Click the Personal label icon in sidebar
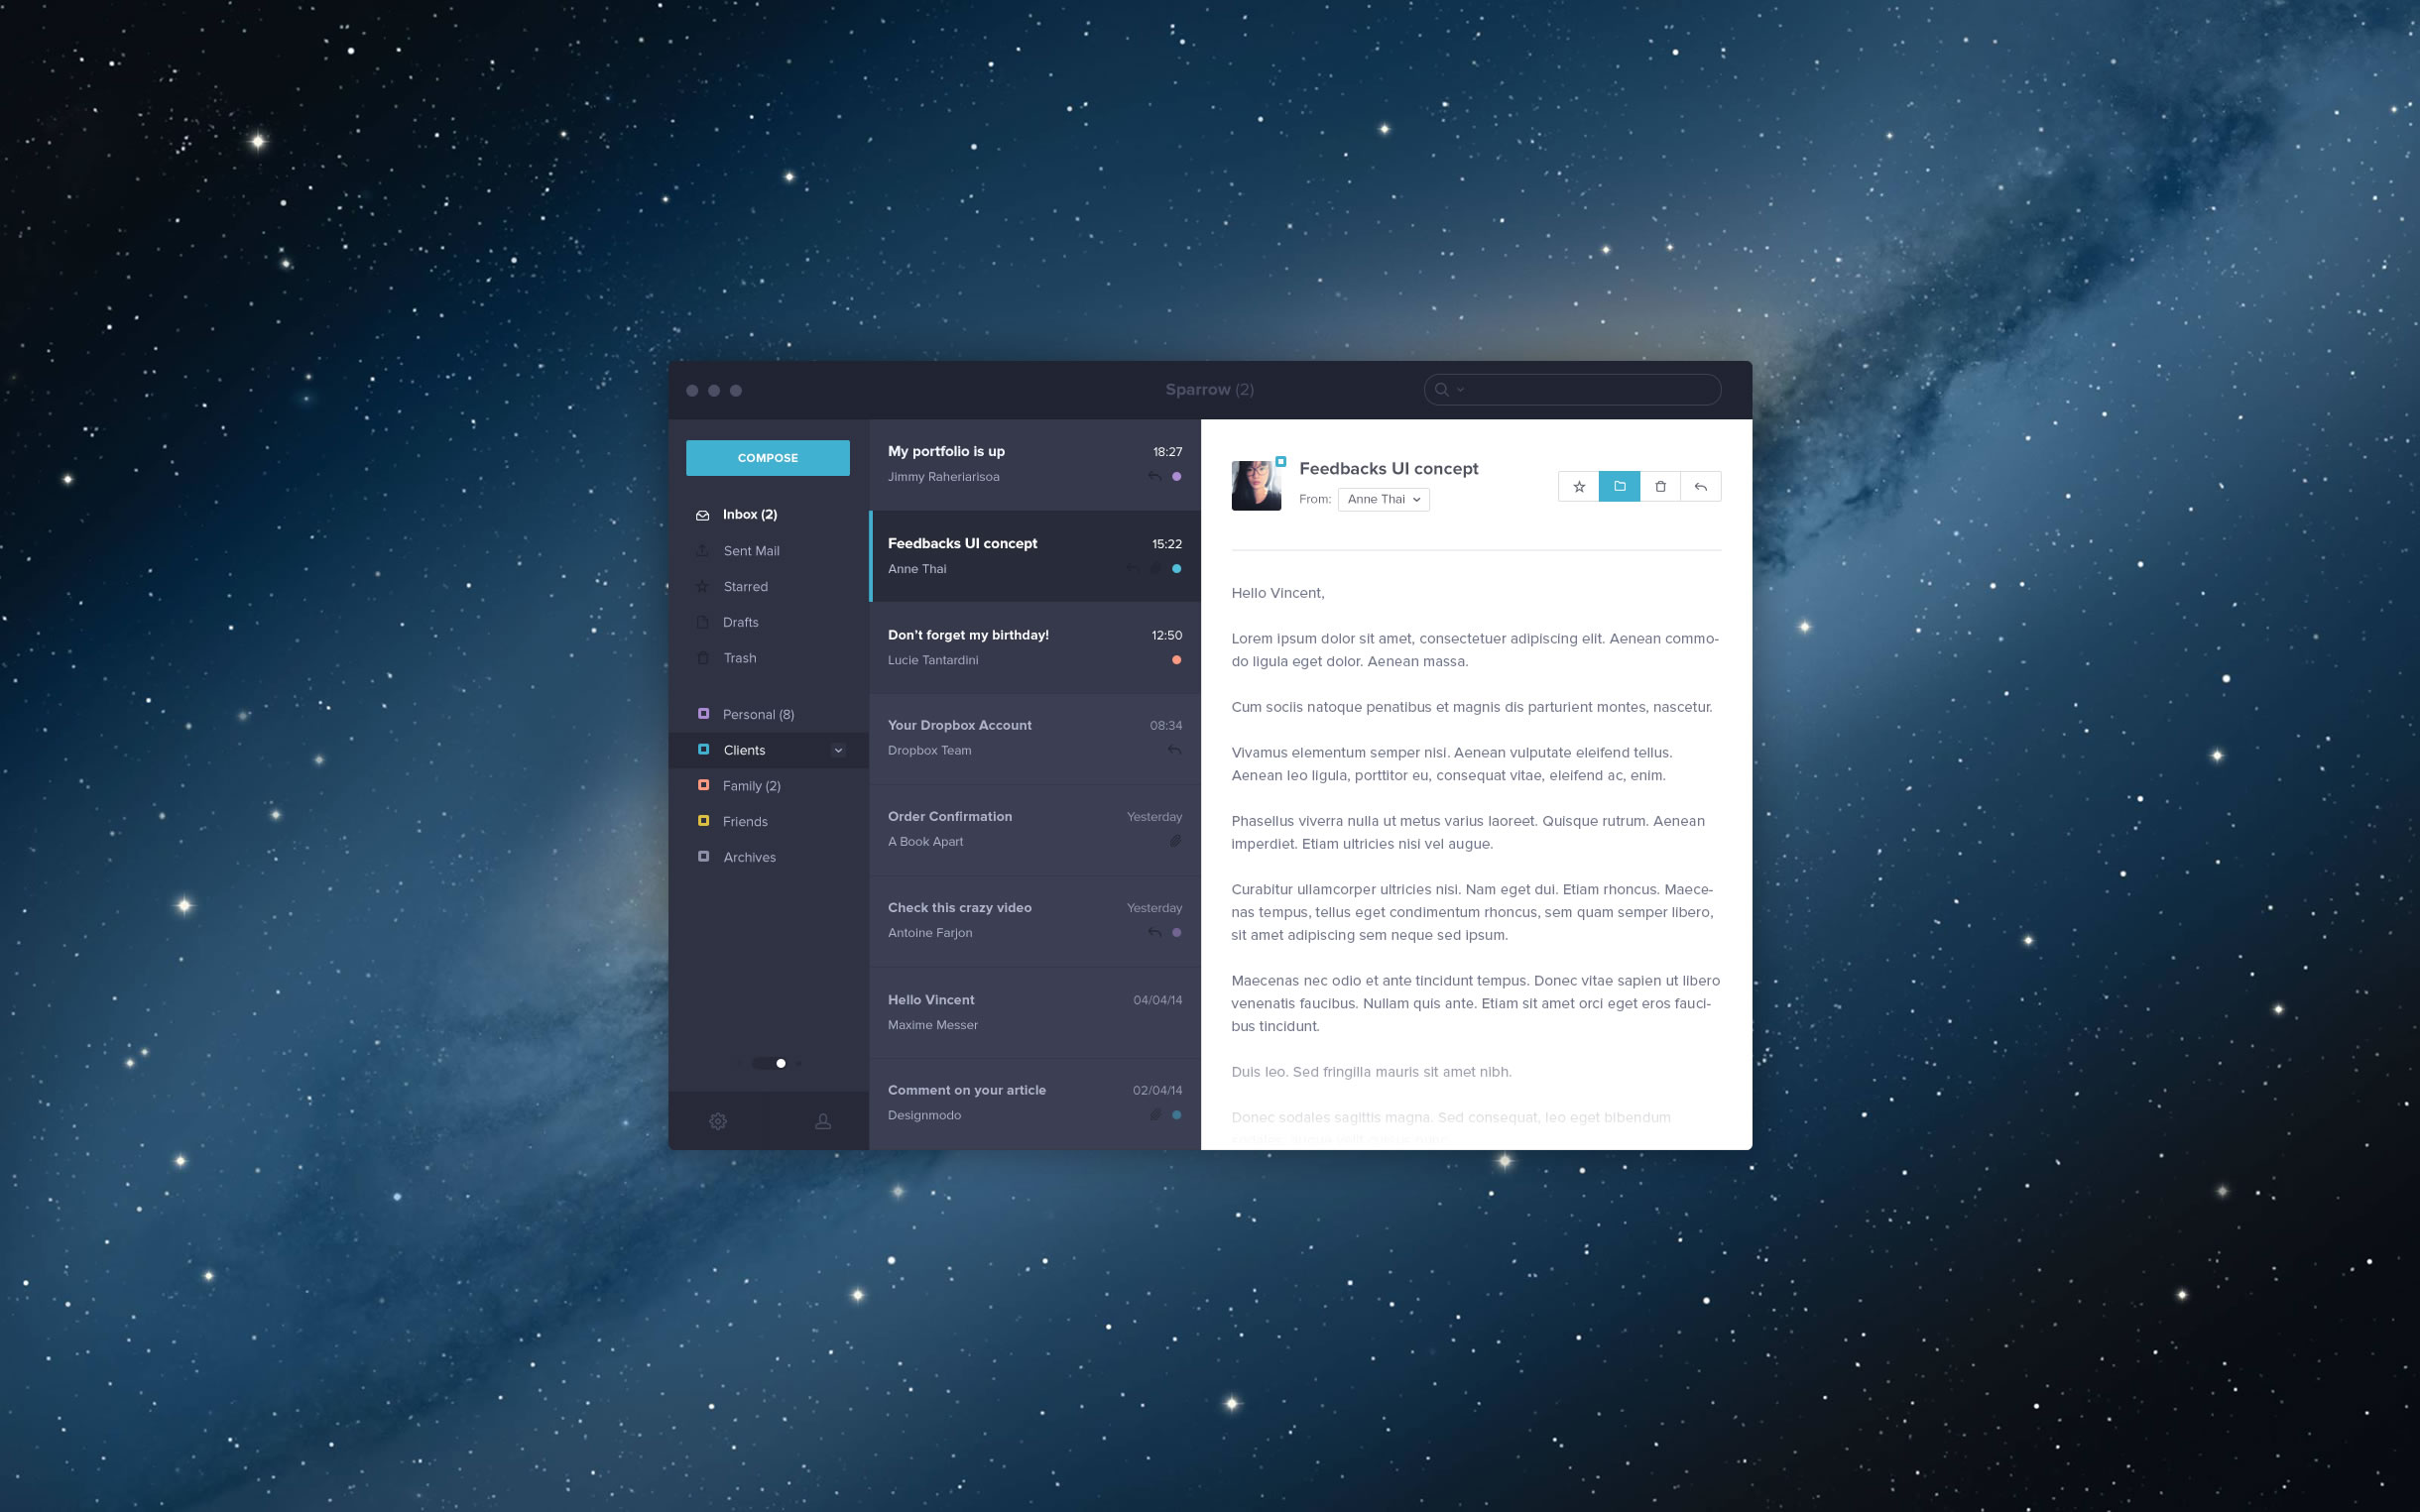This screenshot has height=1512, width=2420. pos(704,714)
